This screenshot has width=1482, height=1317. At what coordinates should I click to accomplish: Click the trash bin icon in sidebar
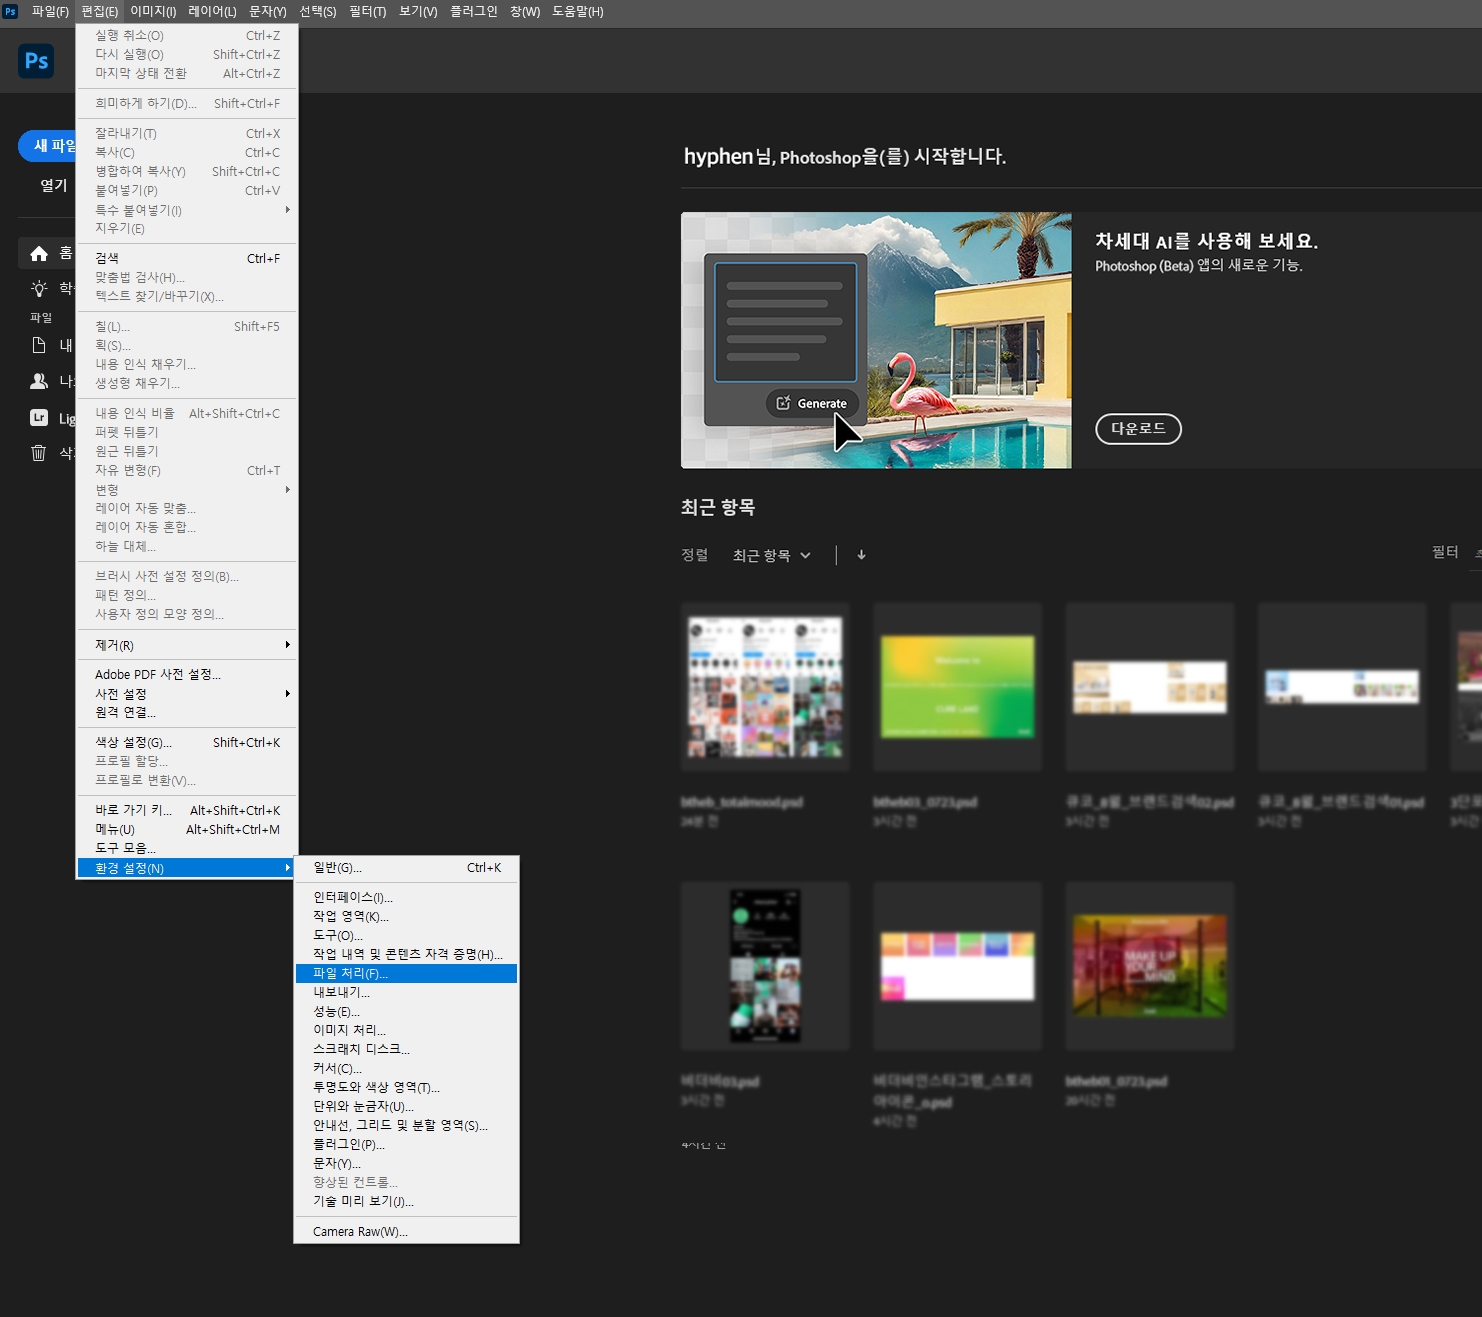[x=39, y=453]
